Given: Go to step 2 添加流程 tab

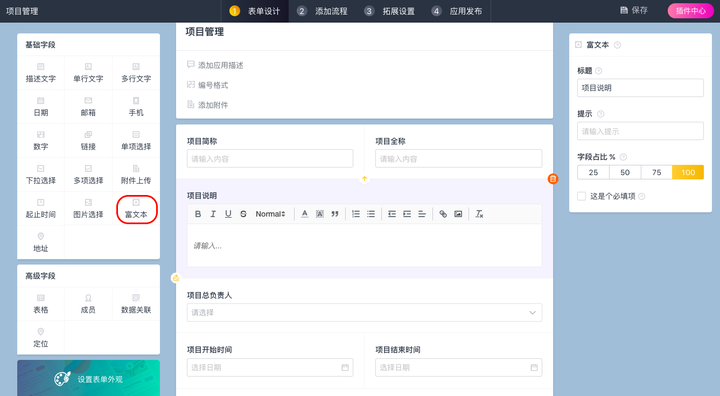Looking at the screenshot, I should 322,11.
